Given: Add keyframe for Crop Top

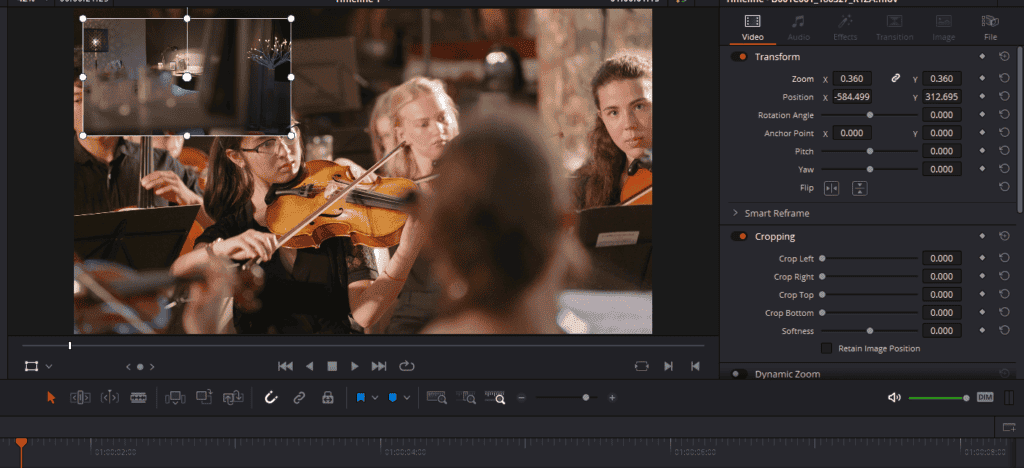Looking at the screenshot, I should [x=982, y=294].
